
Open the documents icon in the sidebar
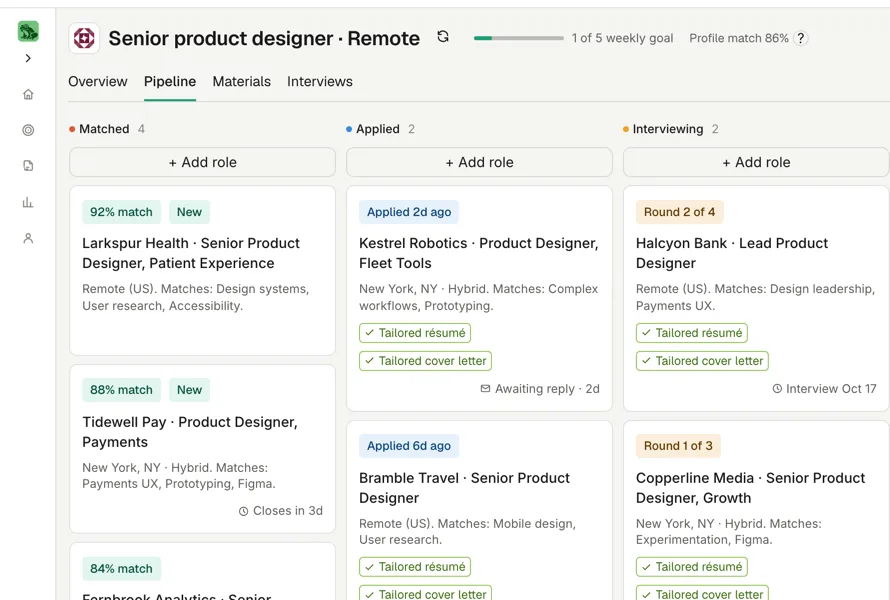(x=28, y=166)
